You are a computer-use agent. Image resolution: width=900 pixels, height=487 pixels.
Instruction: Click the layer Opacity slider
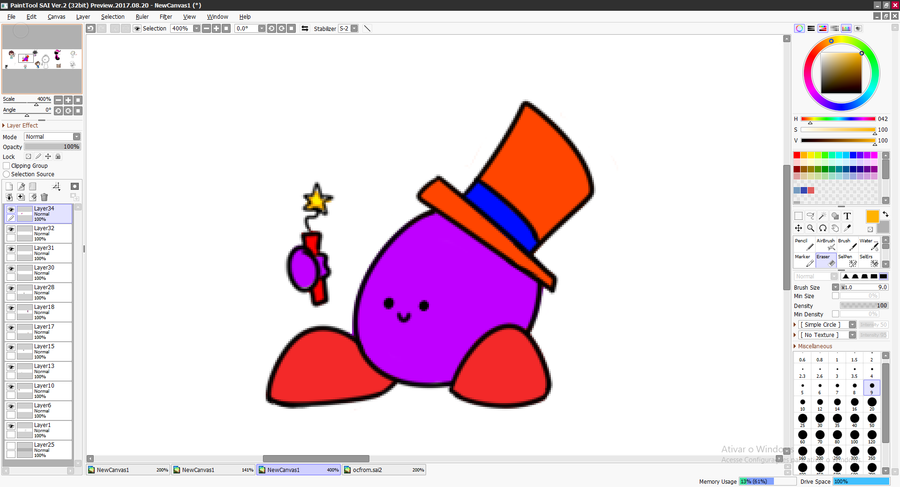pos(52,147)
